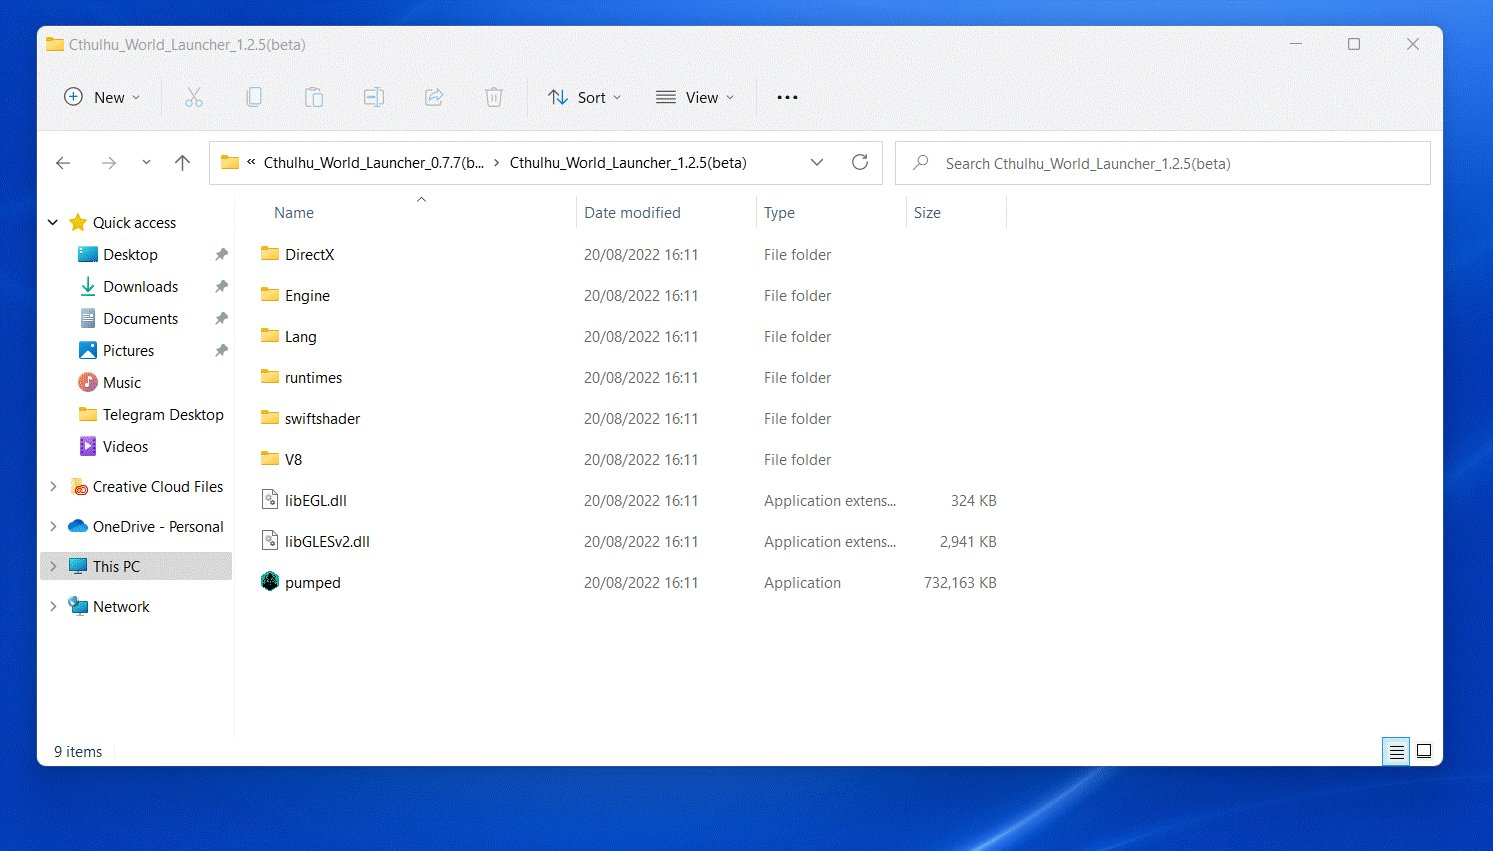Open the See more ellipsis menu
The image size is (1493, 851).
pyautogui.click(x=787, y=97)
